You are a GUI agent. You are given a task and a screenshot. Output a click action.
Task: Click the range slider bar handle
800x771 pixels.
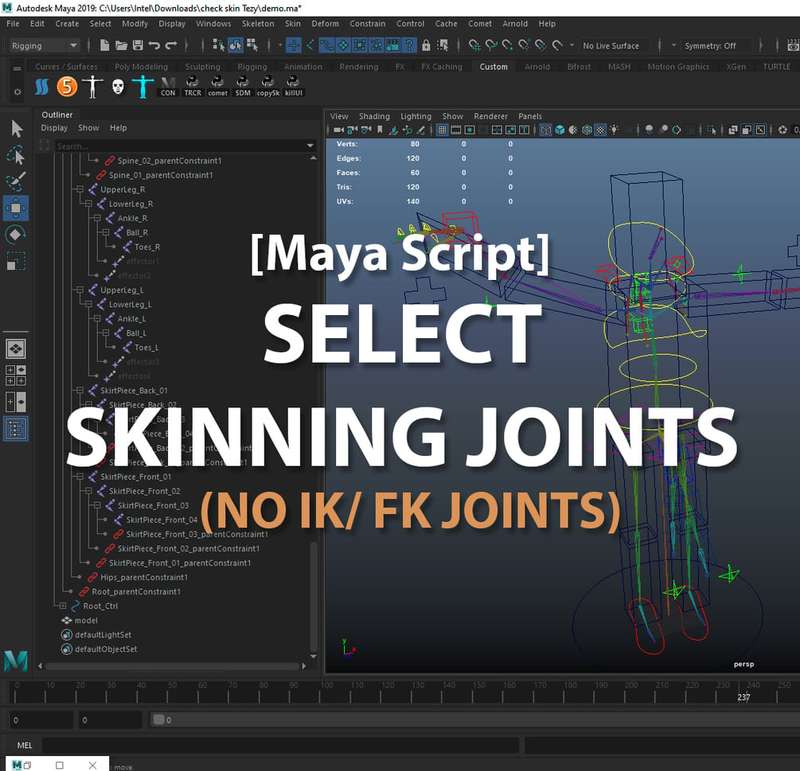tap(159, 719)
